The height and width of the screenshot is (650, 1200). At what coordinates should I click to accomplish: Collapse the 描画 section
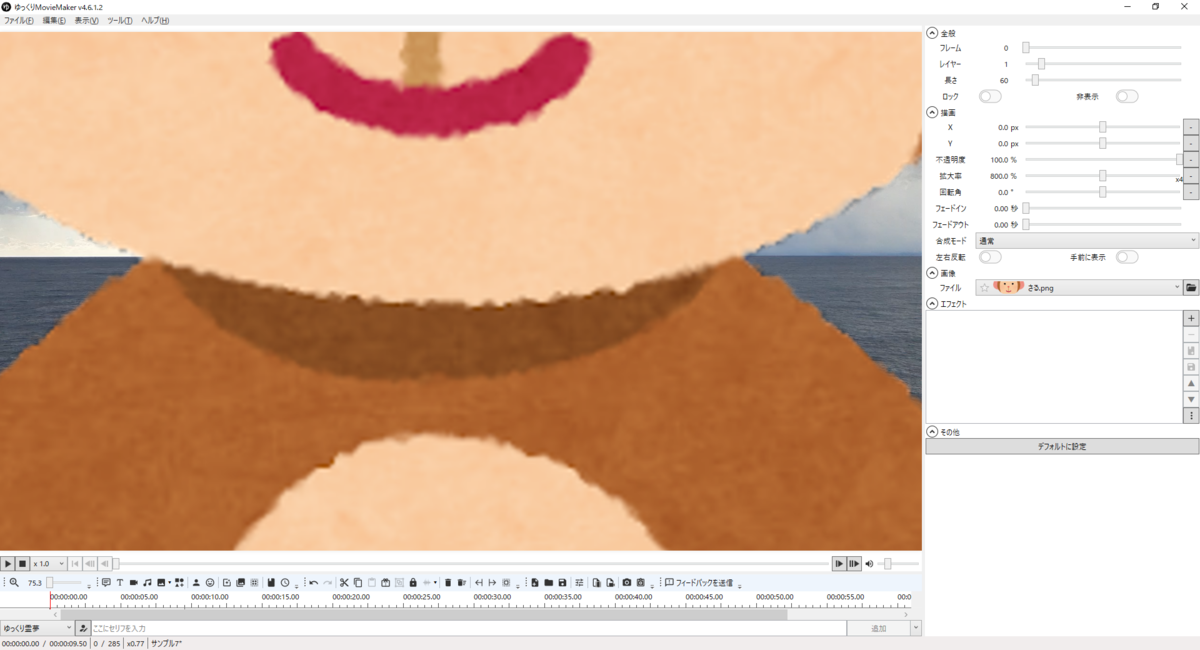click(932, 112)
